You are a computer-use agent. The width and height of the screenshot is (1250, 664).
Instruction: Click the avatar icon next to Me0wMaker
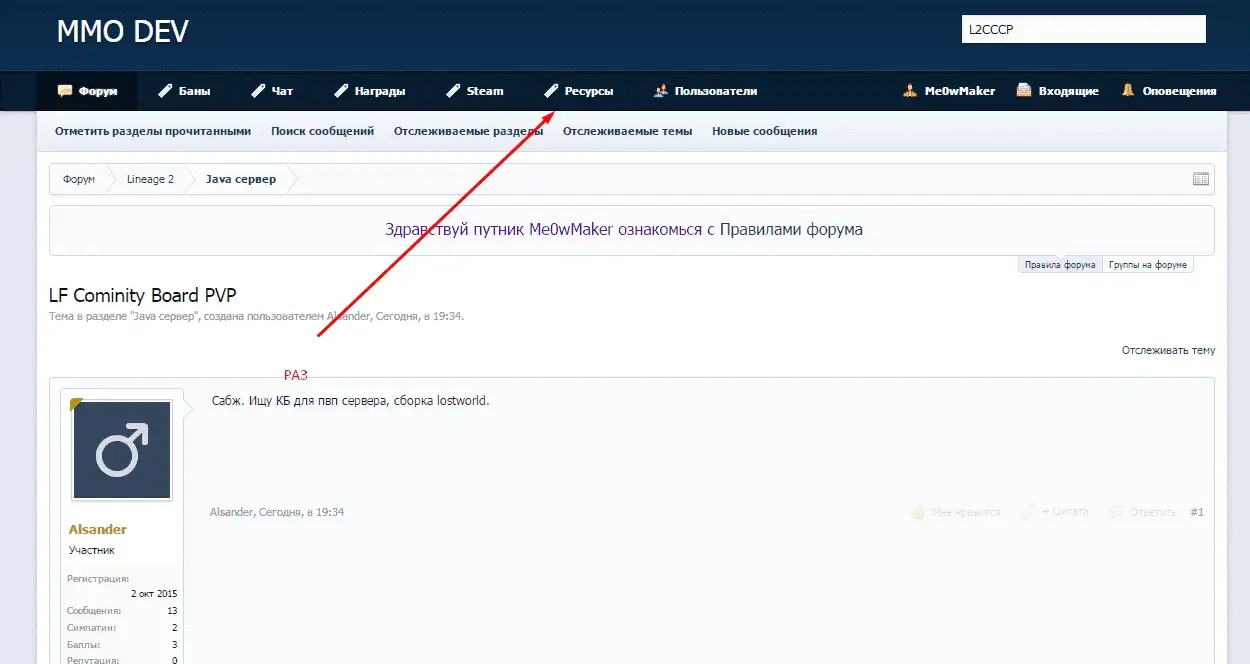click(910, 91)
